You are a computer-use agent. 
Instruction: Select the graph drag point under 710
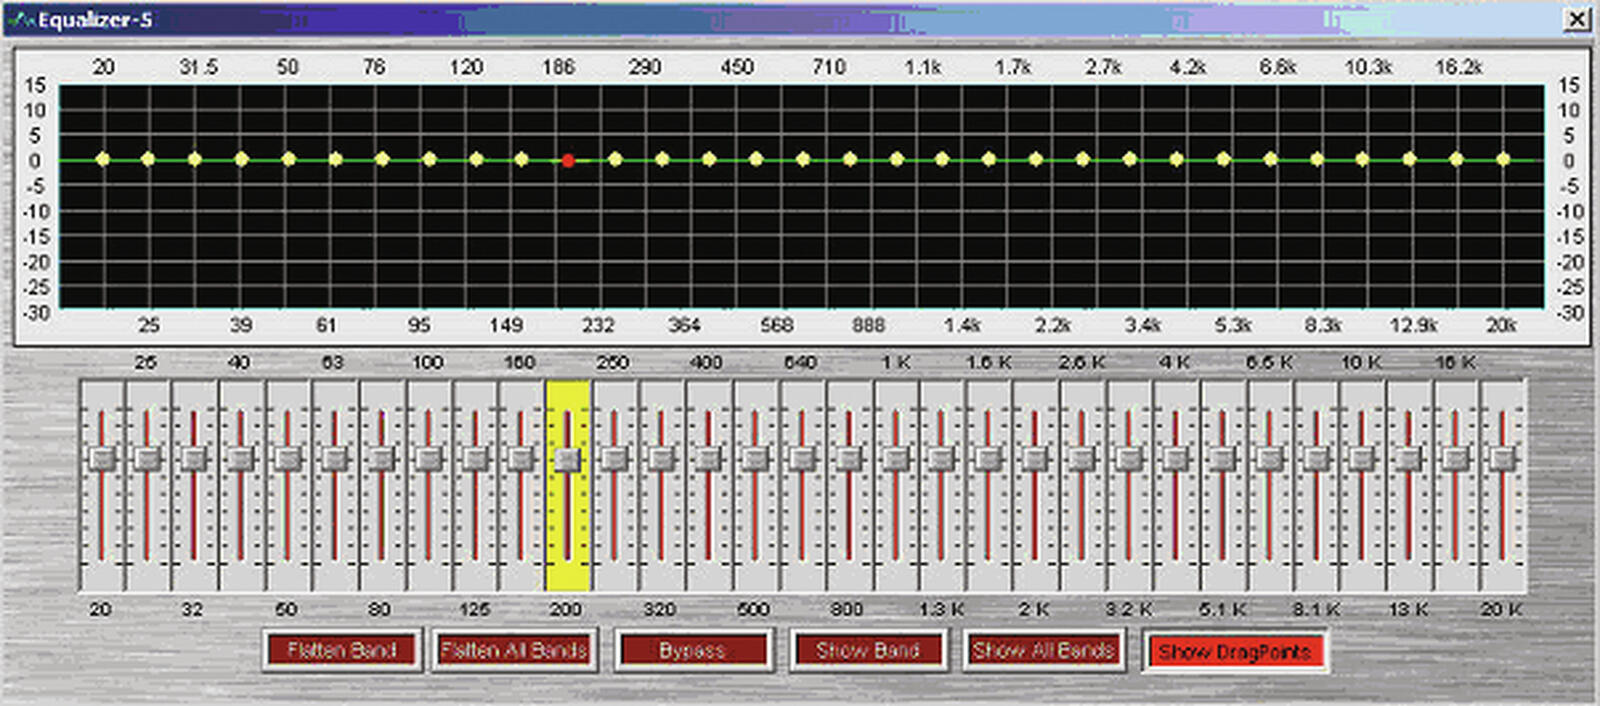(x=849, y=159)
